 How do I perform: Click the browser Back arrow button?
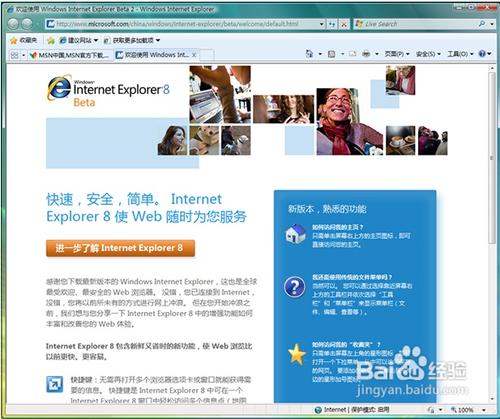13,24
